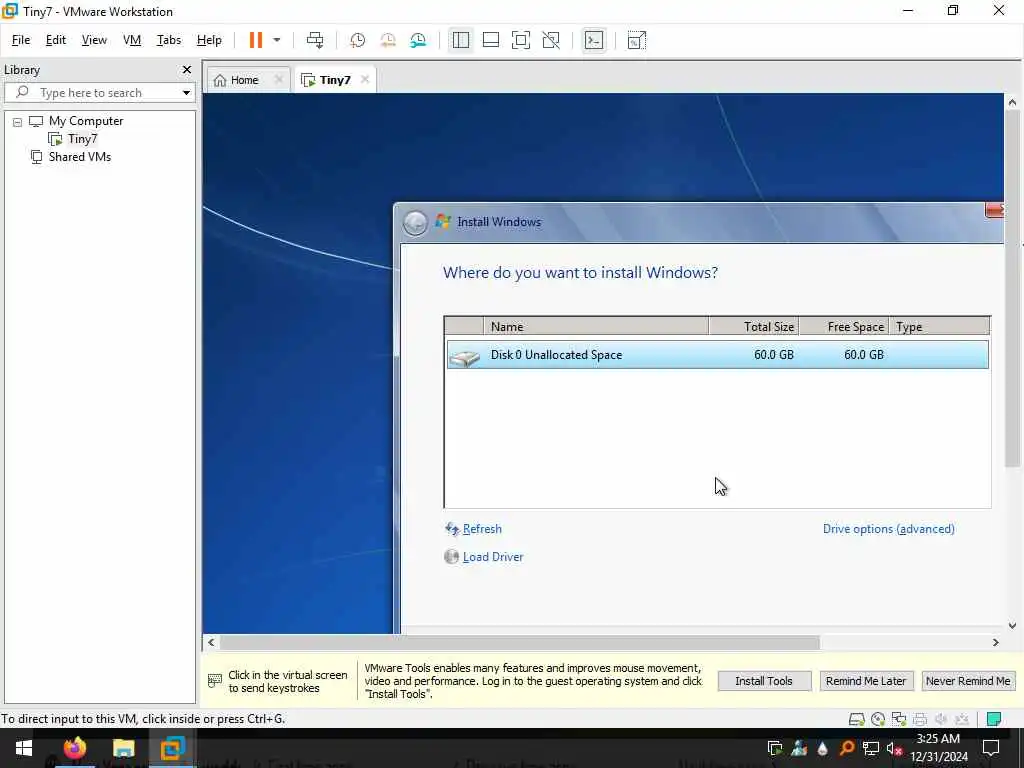Open the VM menu

(132, 40)
